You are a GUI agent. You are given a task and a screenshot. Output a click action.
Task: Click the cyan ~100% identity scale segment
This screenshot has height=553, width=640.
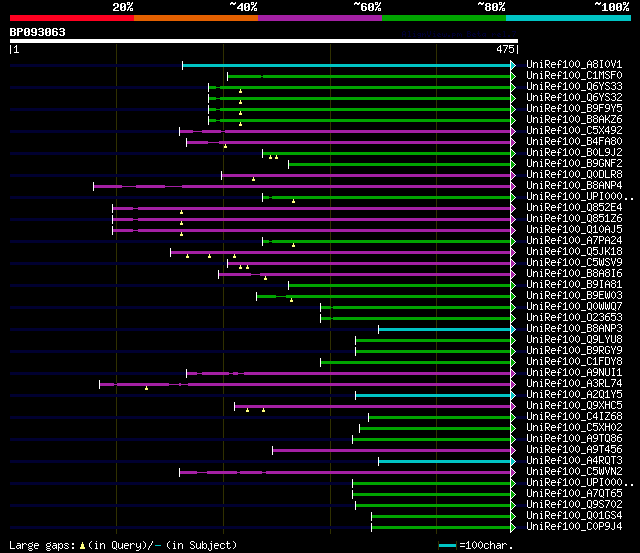[x=568, y=18]
